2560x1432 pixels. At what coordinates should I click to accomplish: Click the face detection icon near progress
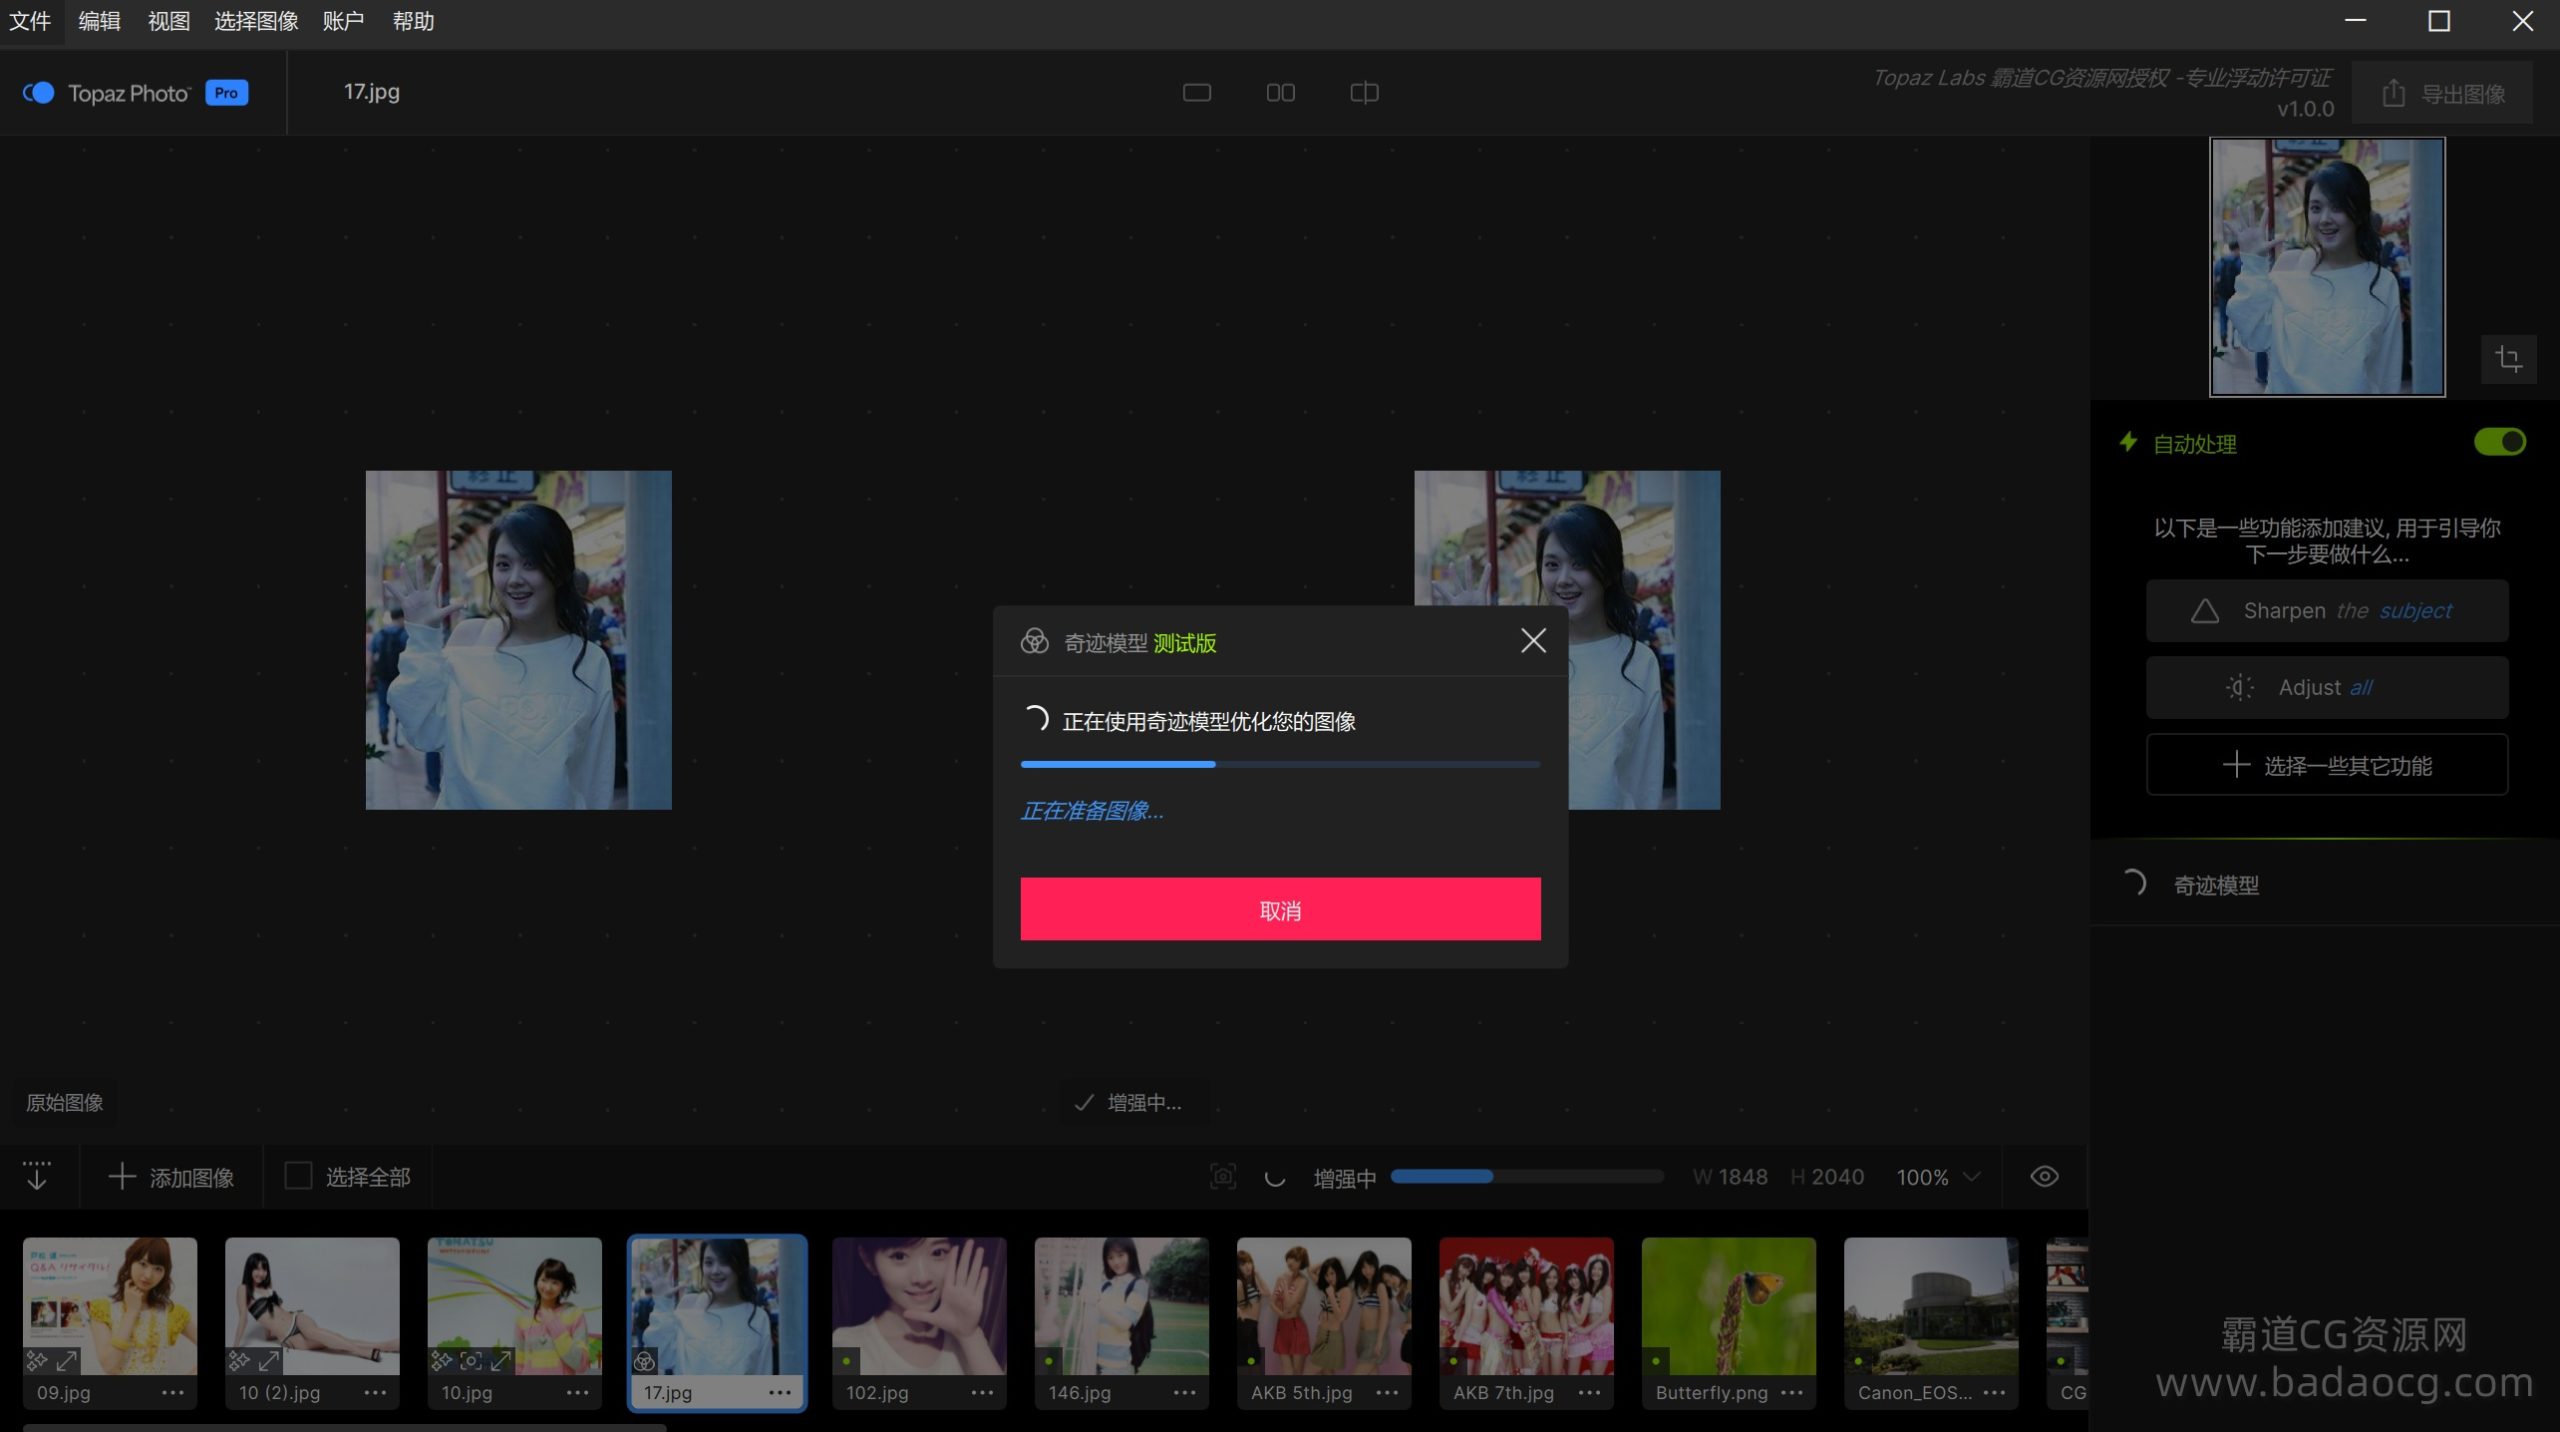pyautogui.click(x=1222, y=1177)
